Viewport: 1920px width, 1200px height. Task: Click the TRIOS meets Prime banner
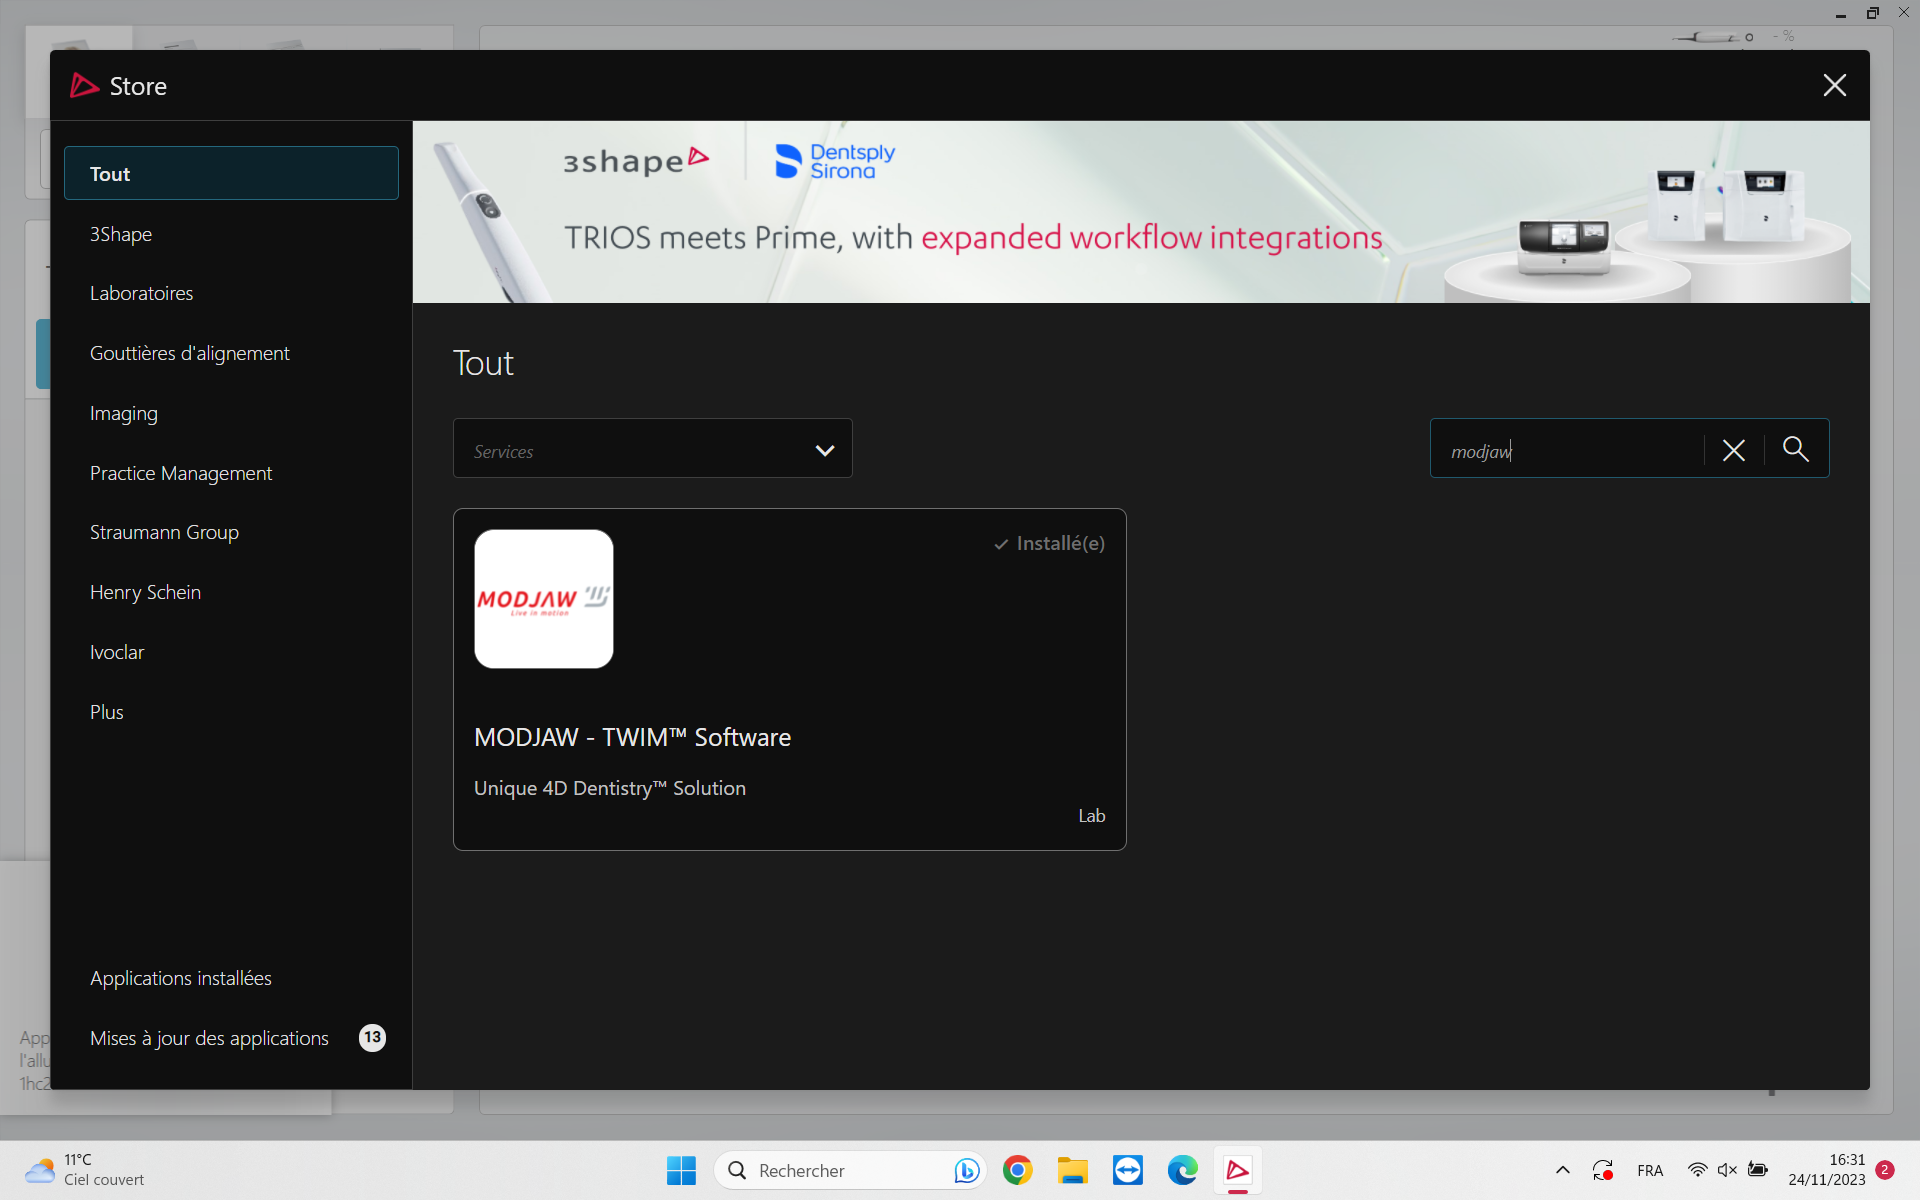pos(1140,212)
